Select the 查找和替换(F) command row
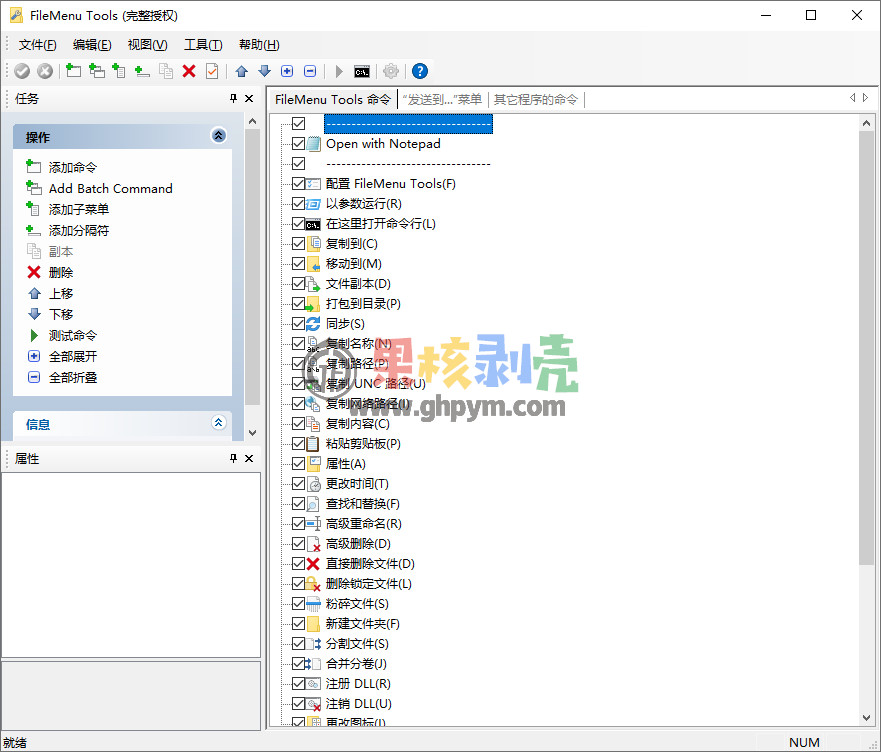This screenshot has width=881, height=752. point(362,504)
